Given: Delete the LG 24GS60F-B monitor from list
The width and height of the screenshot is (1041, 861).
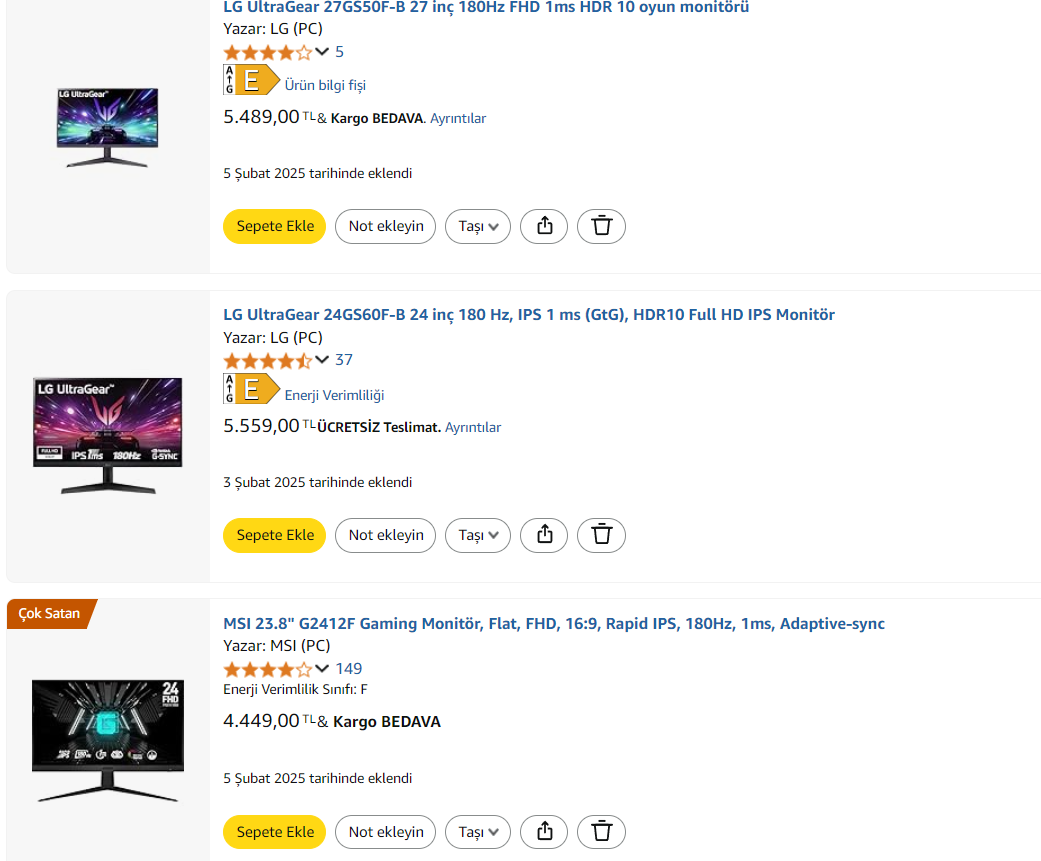Looking at the screenshot, I should (601, 535).
